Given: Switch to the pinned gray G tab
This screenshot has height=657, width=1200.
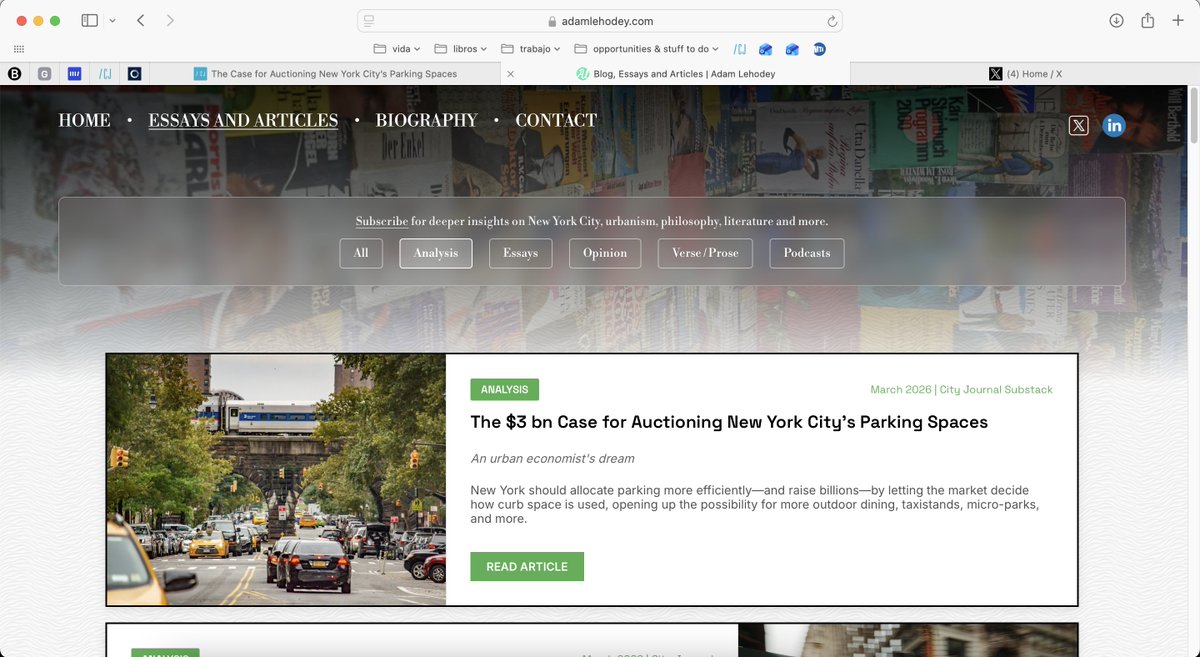Looking at the screenshot, I should click(x=45, y=73).
